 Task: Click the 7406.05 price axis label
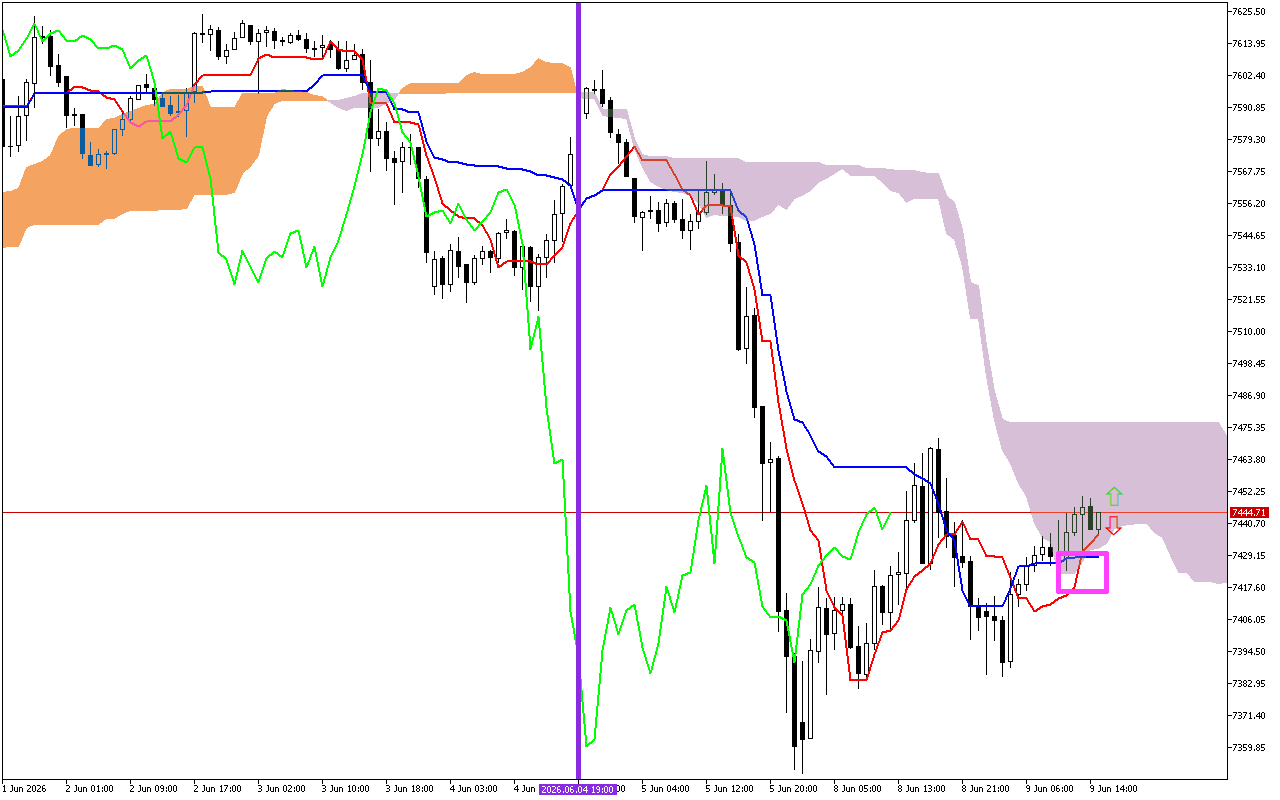pyautogui.click(x=1250, y=619)
